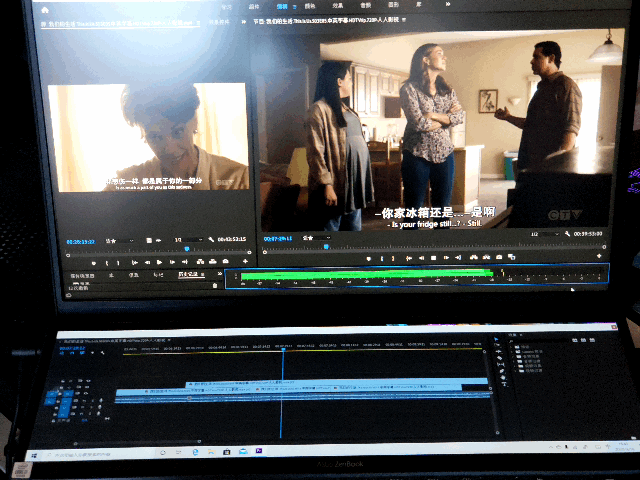Switch to the 颜色 workspace tab
Screen dimensions: 640x480
[310, 6]
